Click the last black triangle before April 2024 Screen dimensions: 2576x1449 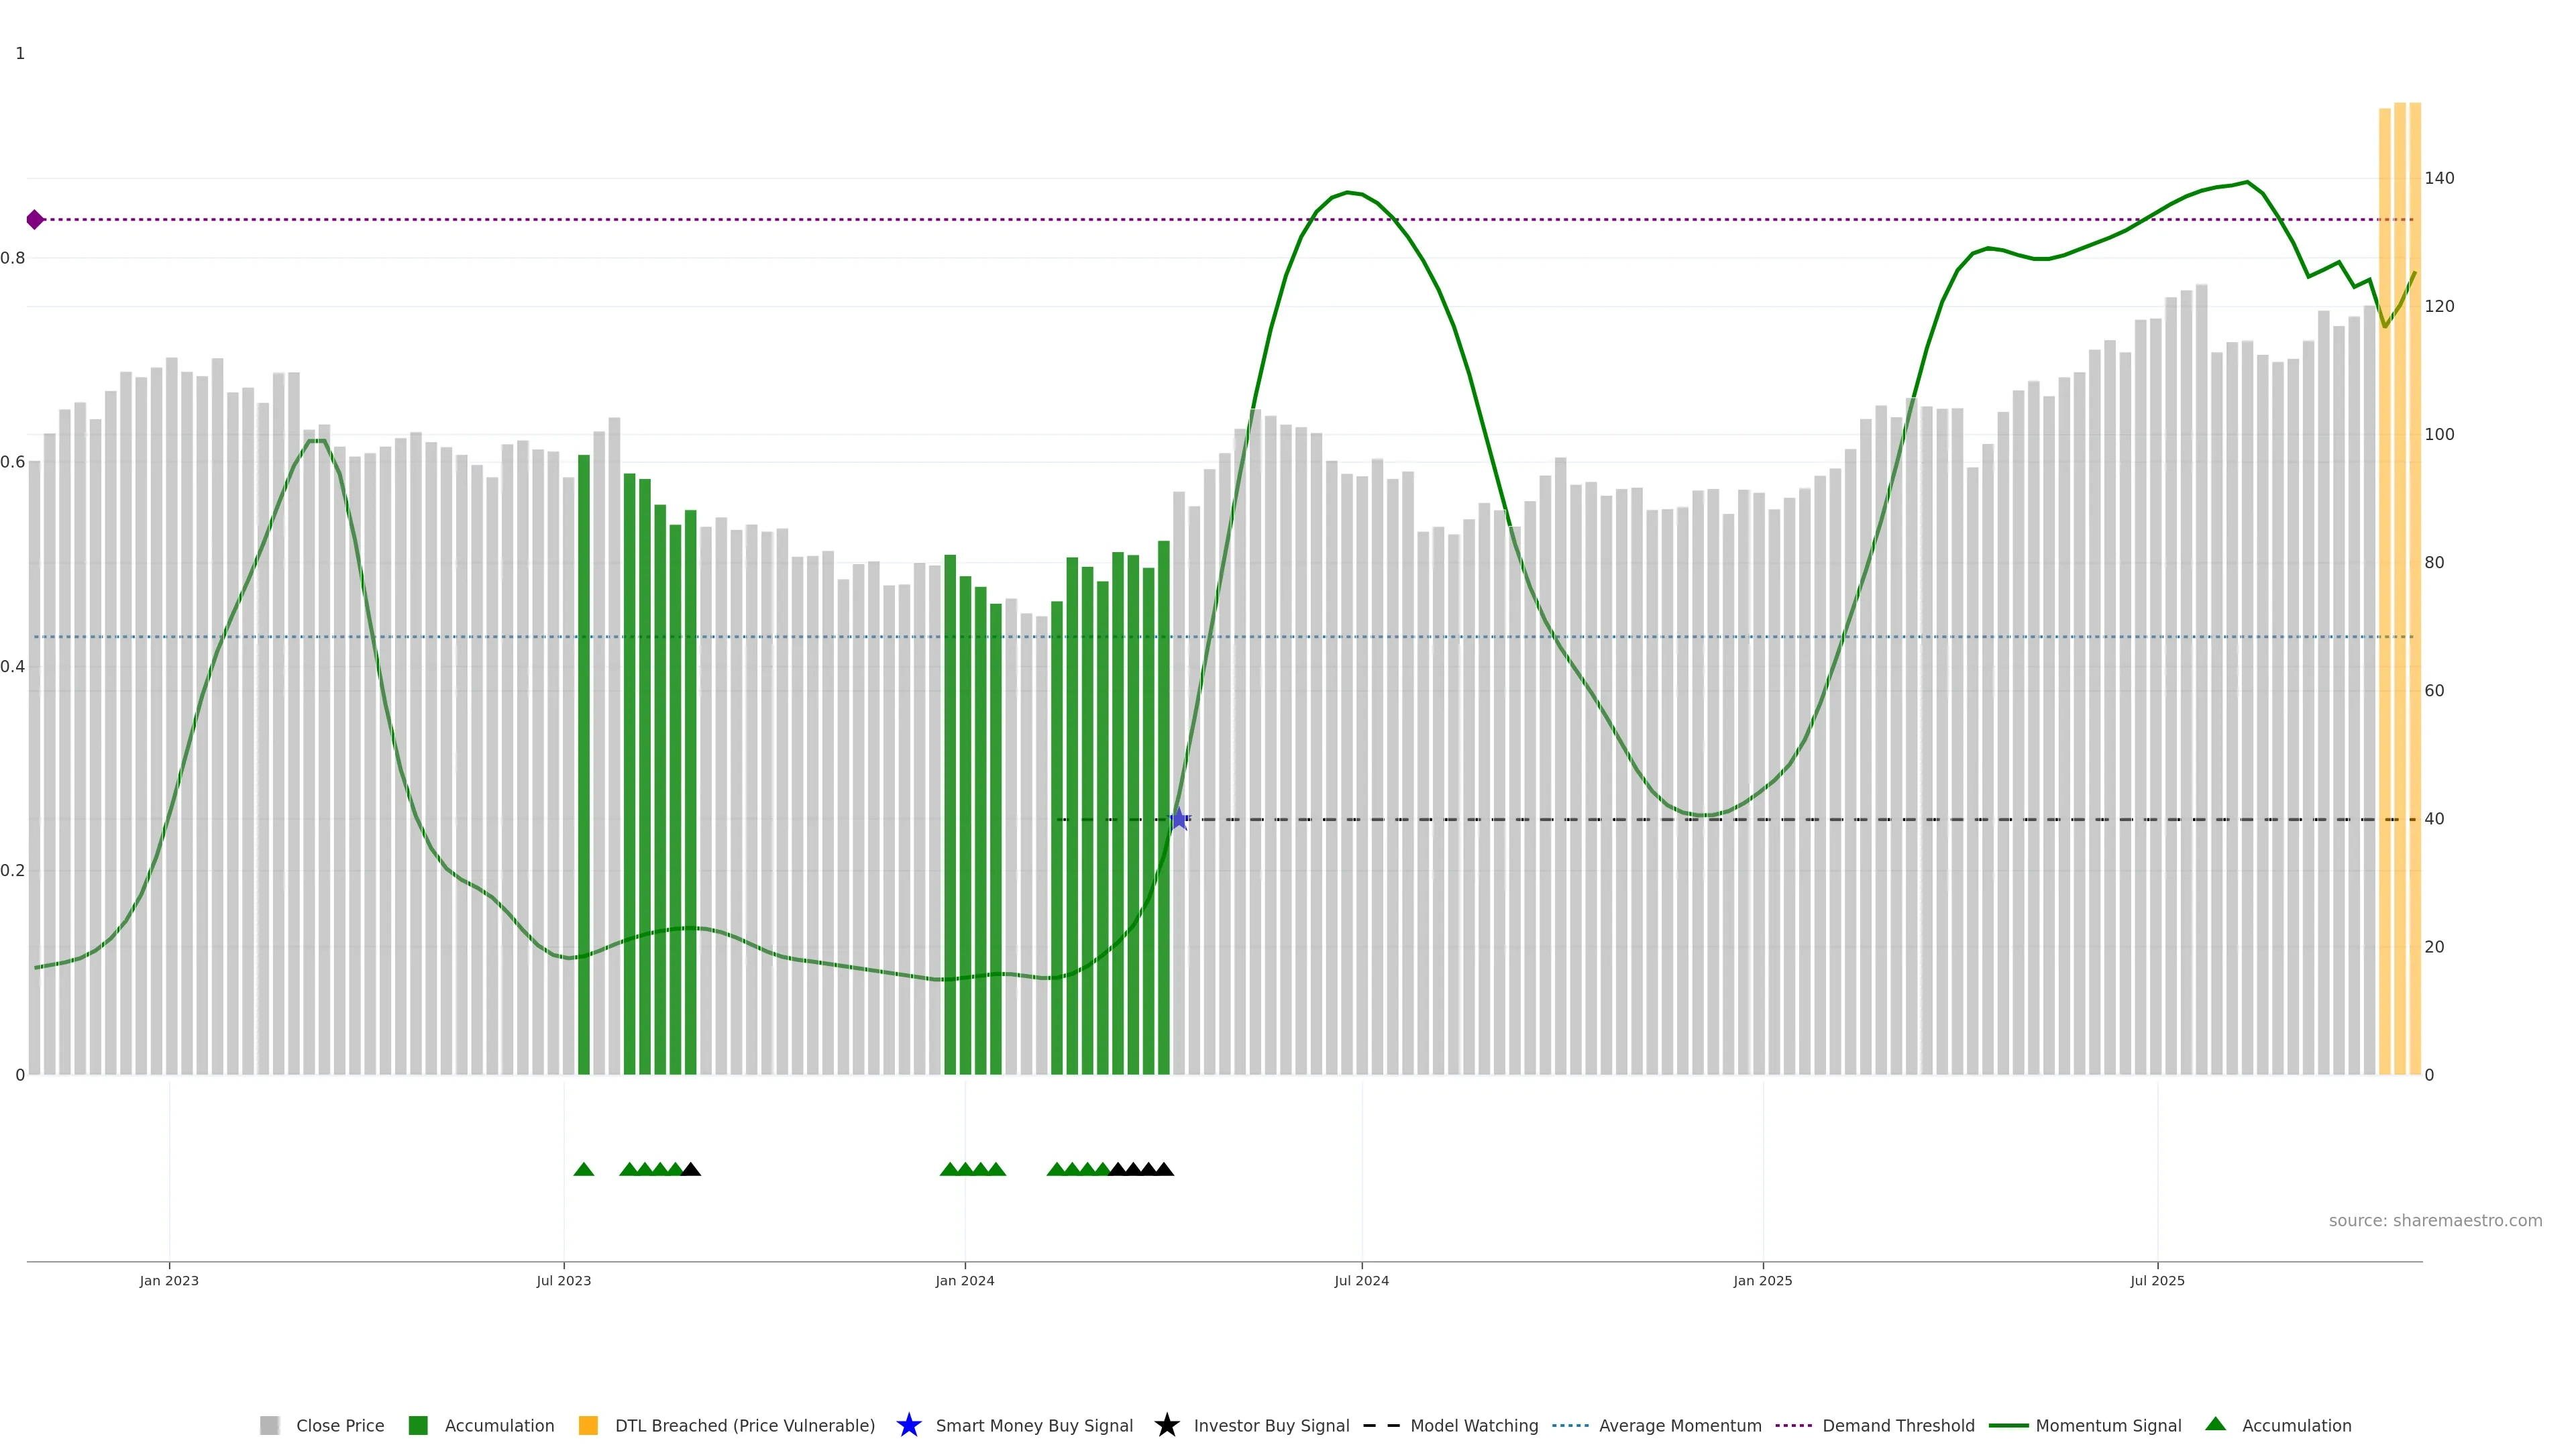tap(1164, 1169)
